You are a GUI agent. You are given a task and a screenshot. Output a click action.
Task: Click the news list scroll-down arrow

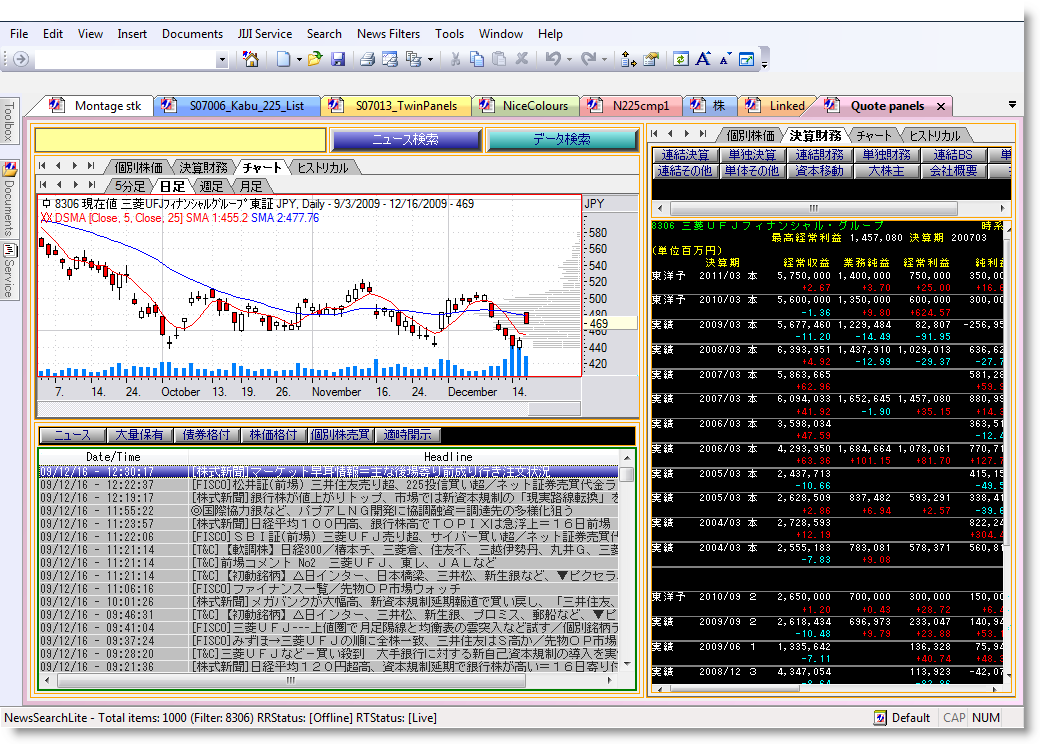[626, 664]
